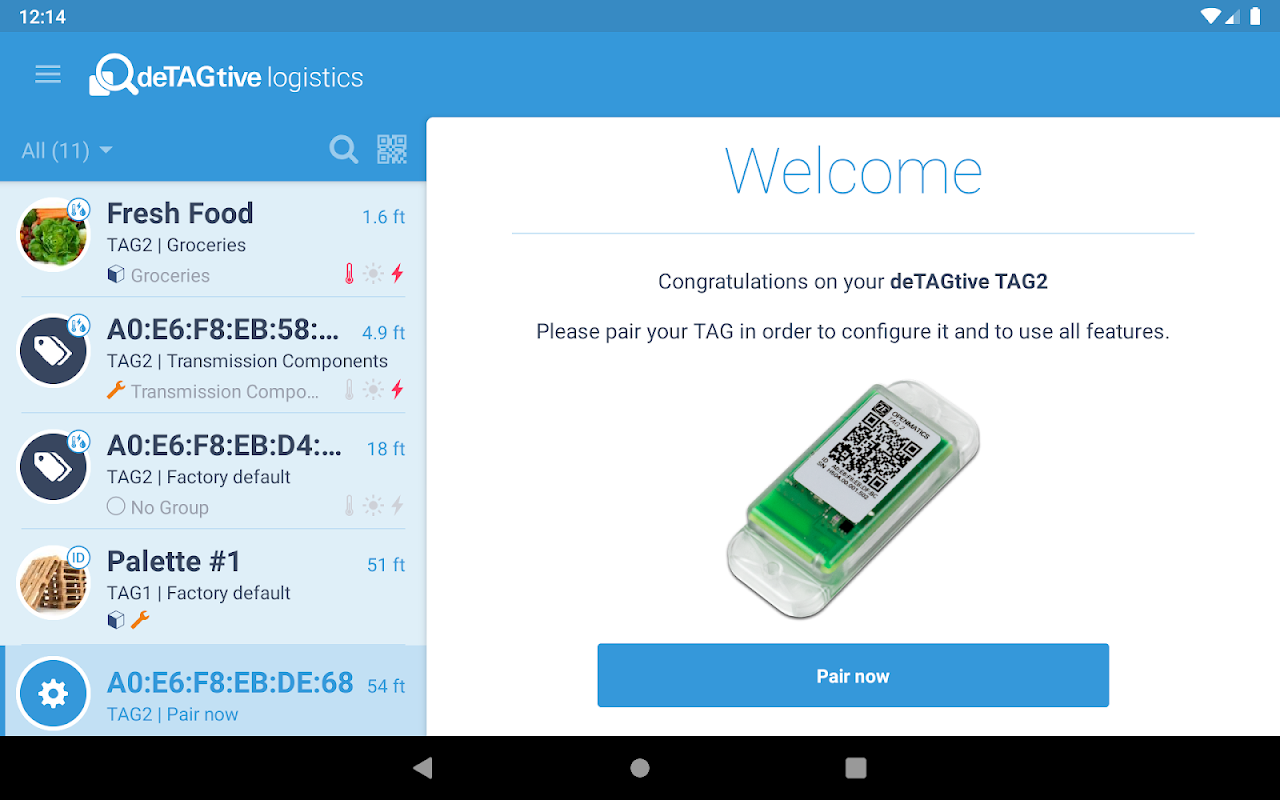Image resolution: width=1280 pixels, height=800 pixels.
Task: Tap the 1.6 ft distance for Fresh Food
Action: tap(384, 217)
